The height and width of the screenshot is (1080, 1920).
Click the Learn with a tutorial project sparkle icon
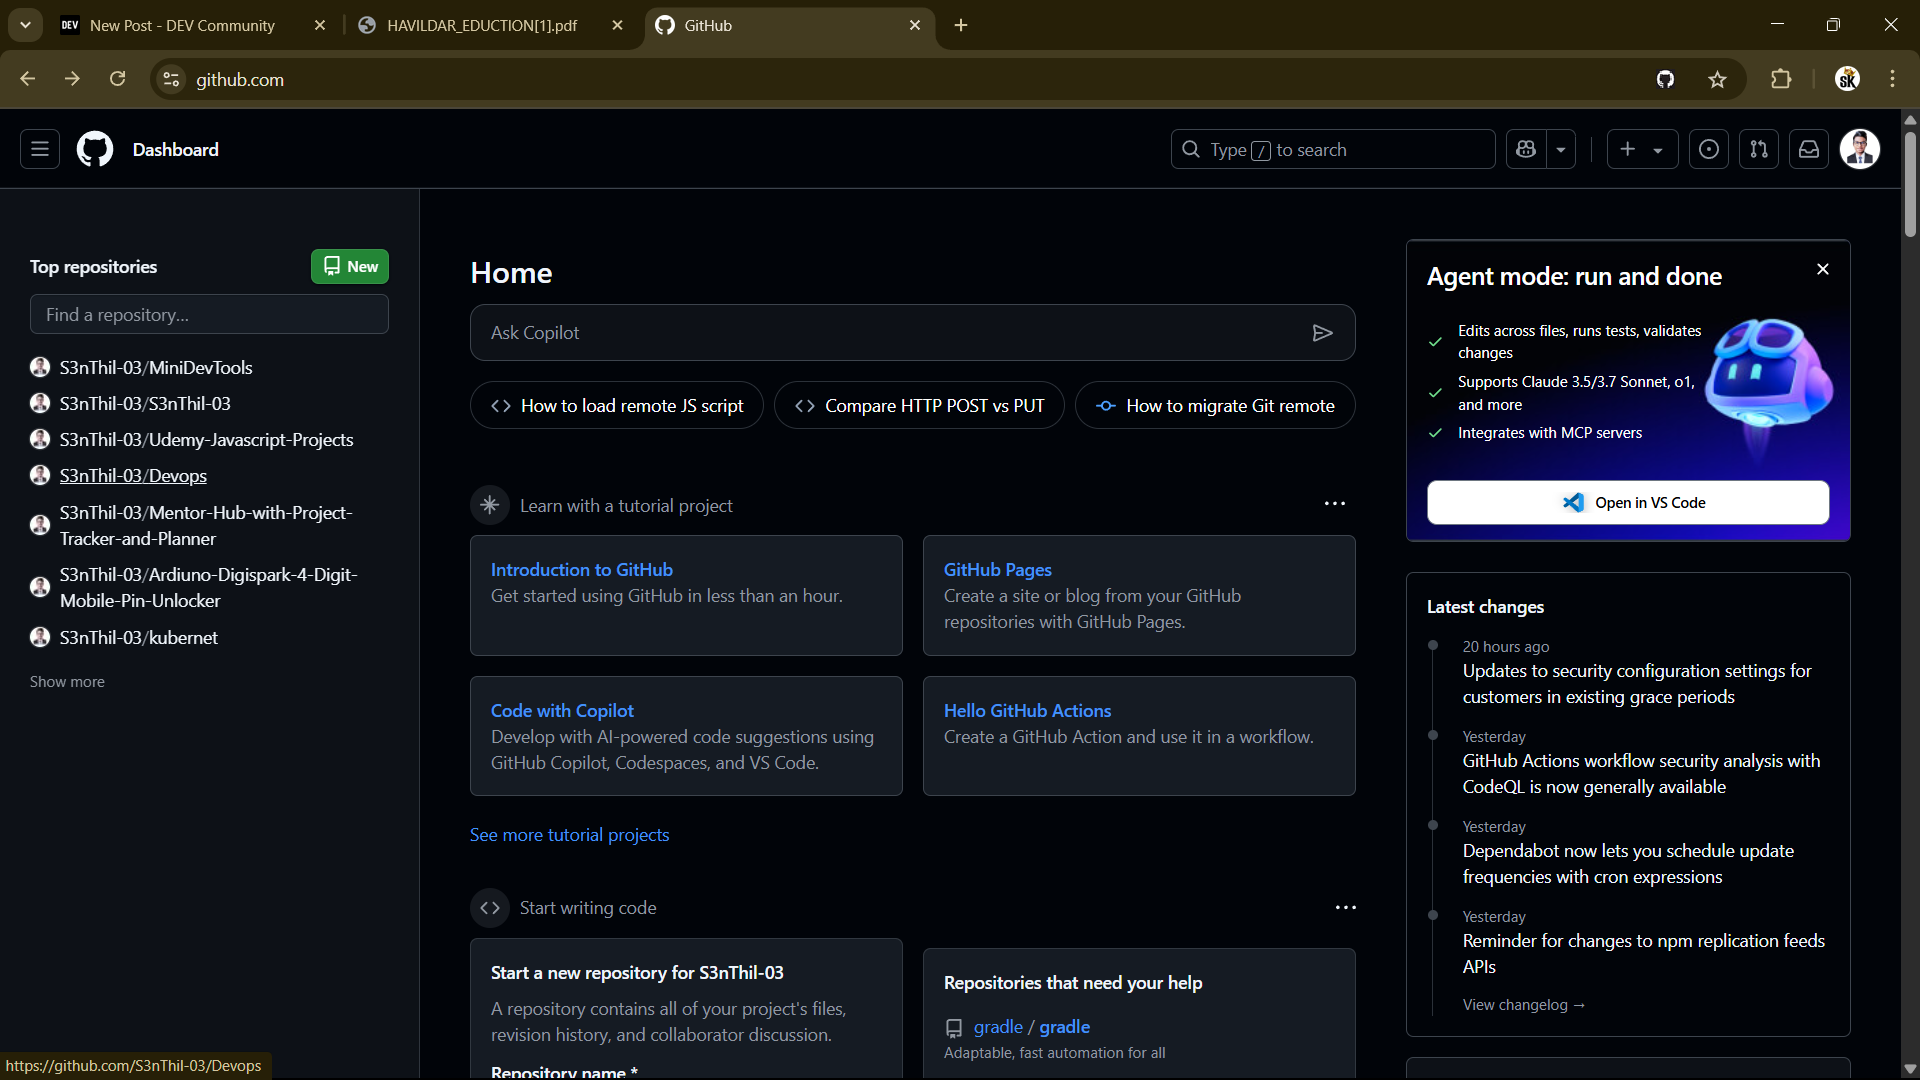(x=490, y=505)
